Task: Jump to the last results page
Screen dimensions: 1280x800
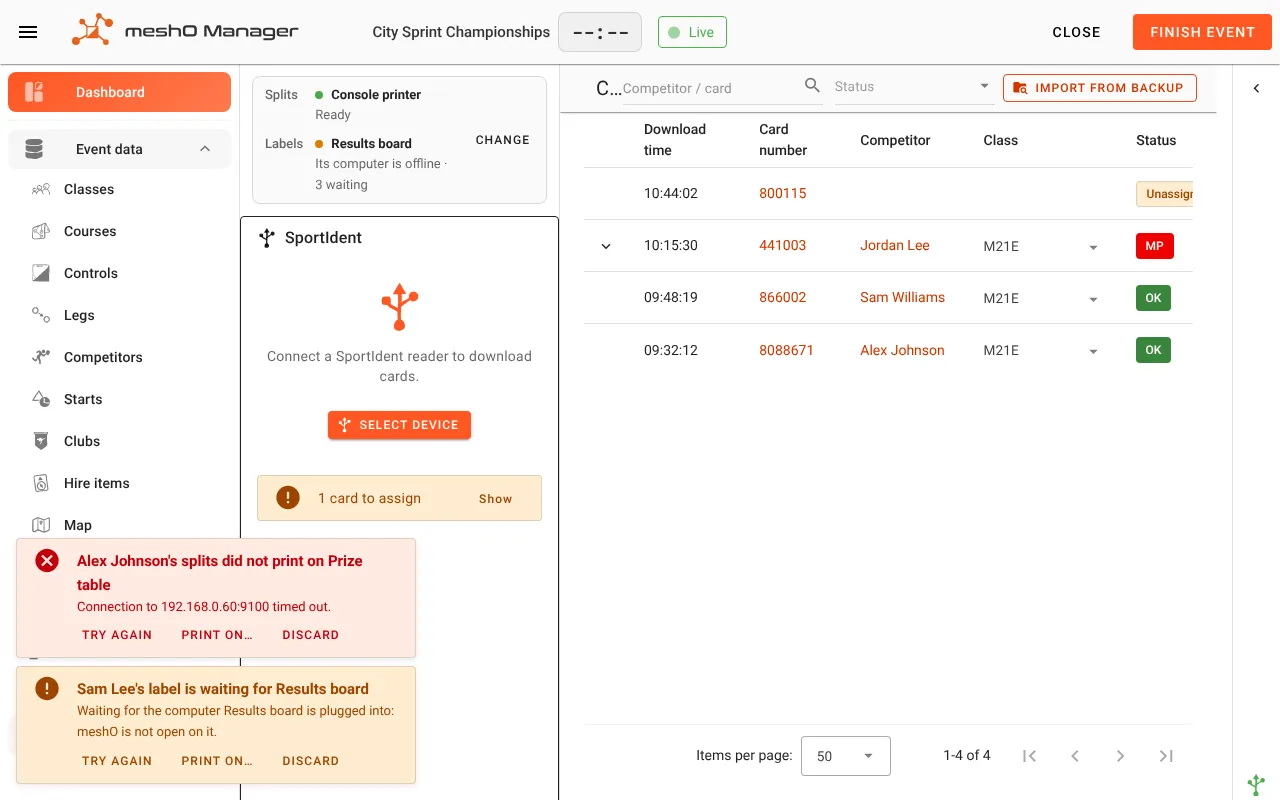Action: point(1166,756)
